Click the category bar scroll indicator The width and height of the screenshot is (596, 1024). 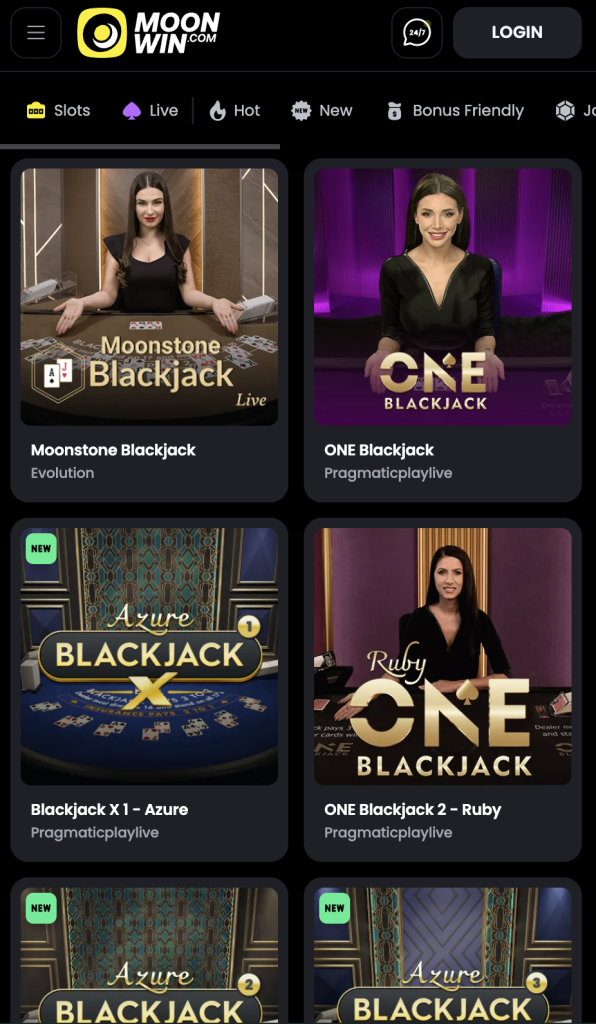pos(140,147)
